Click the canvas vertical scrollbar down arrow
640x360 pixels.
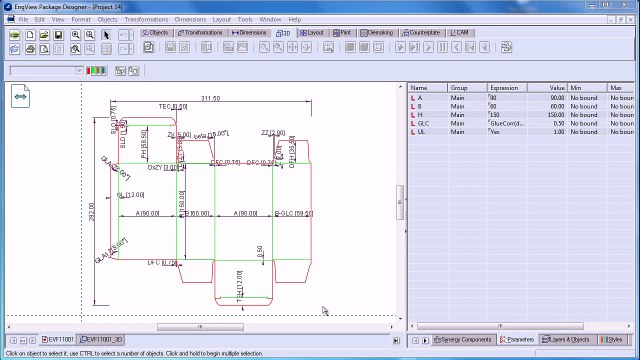400,318
